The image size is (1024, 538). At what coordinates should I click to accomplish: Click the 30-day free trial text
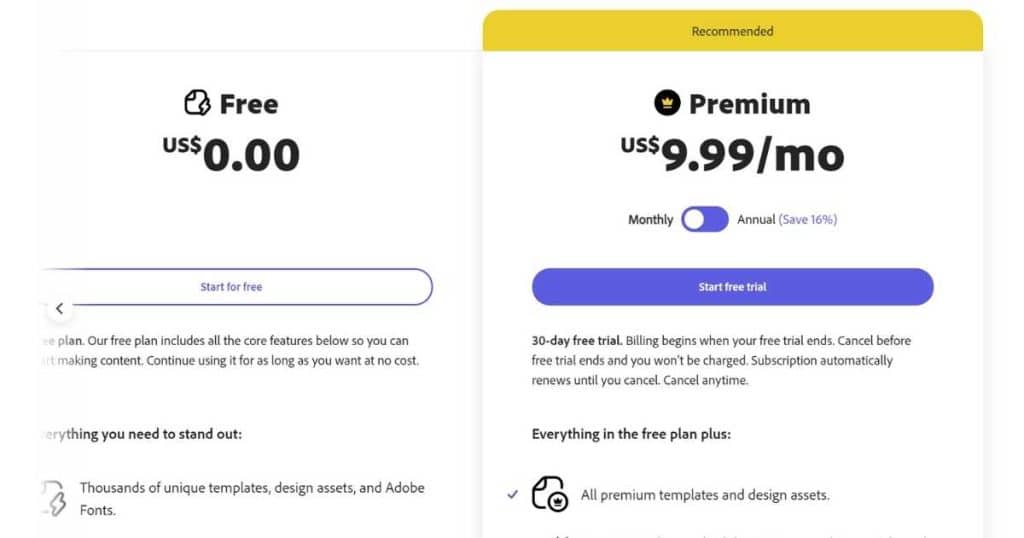[x=577, y=341]
